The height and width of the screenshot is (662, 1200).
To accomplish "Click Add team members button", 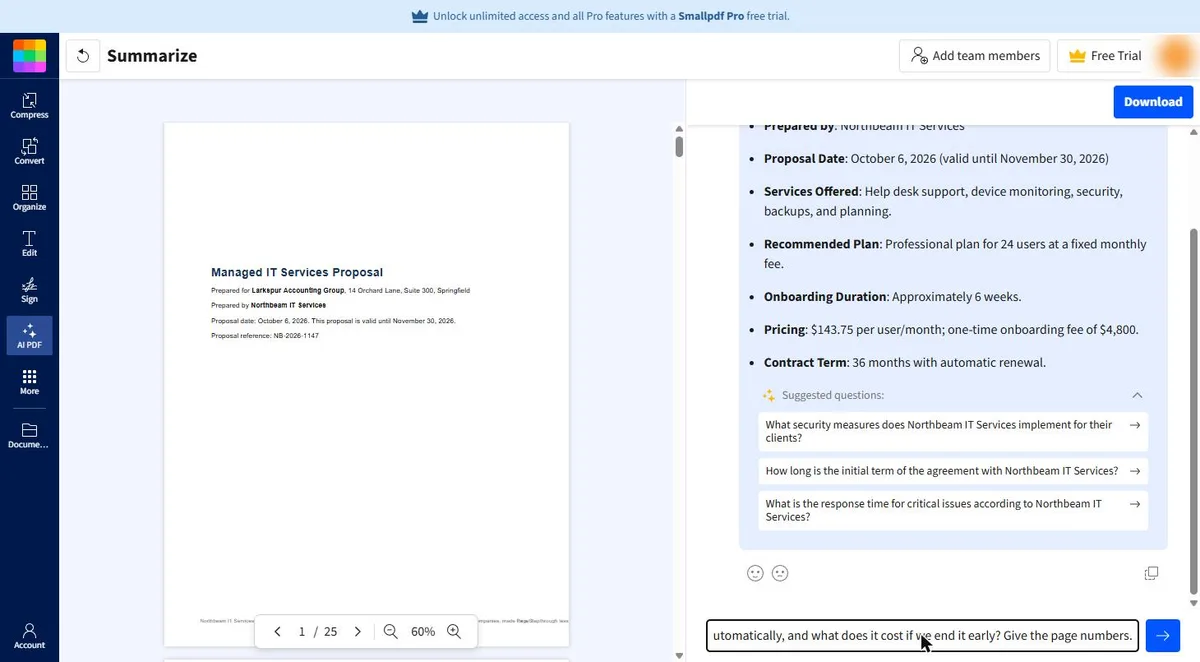I will (975, 56).
